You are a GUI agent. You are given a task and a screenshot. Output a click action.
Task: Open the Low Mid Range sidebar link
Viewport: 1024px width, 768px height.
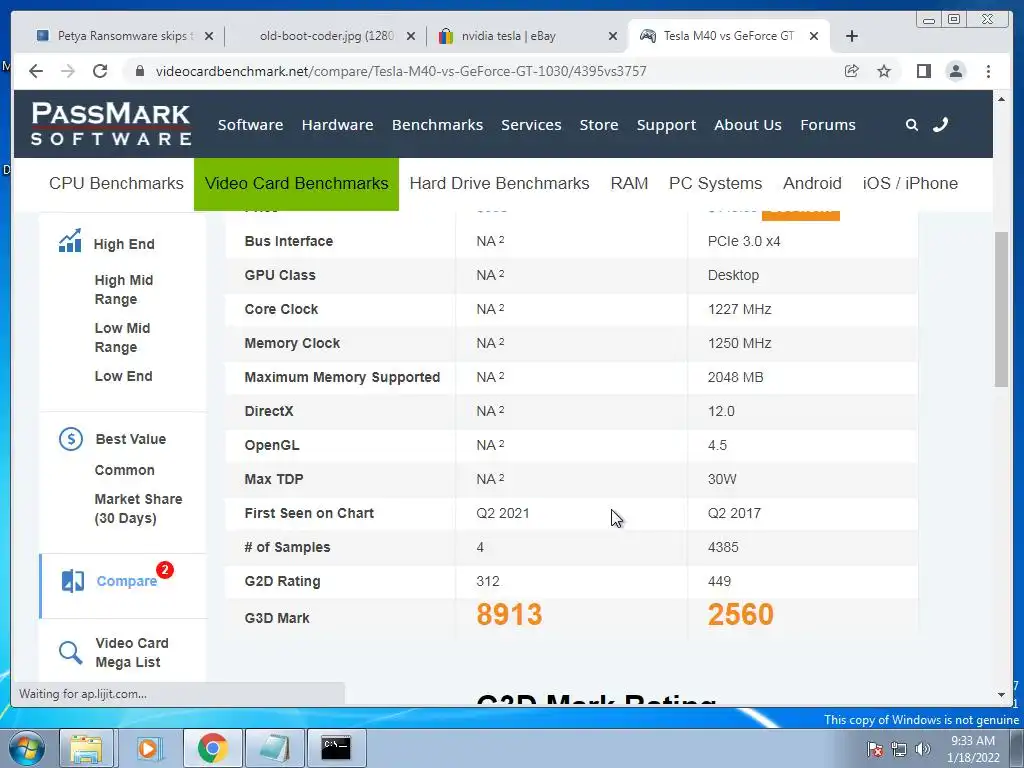122,337
